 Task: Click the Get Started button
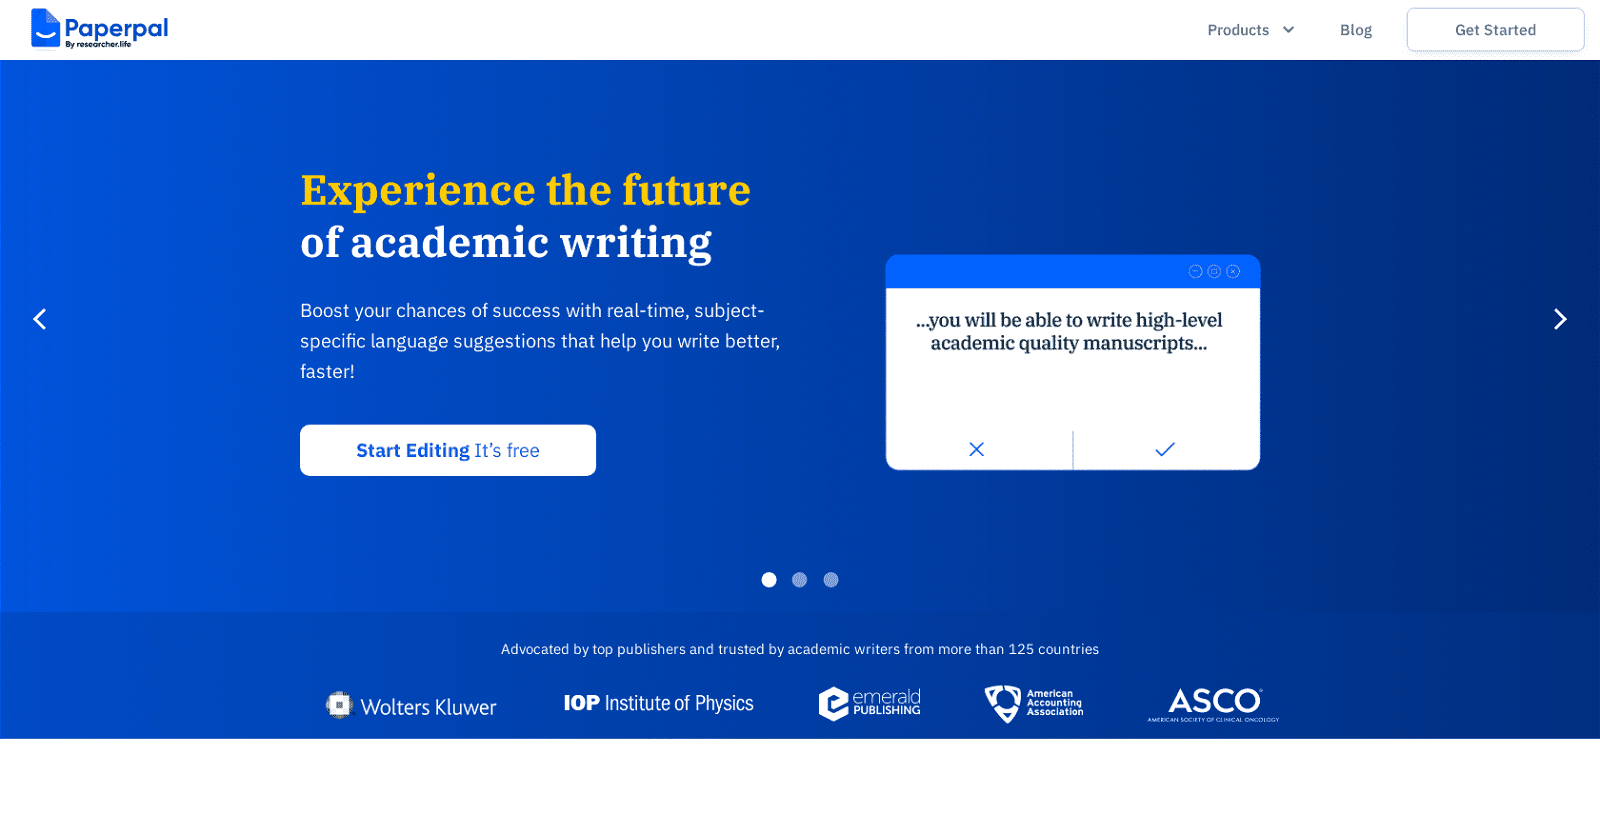click(1495, 30)
